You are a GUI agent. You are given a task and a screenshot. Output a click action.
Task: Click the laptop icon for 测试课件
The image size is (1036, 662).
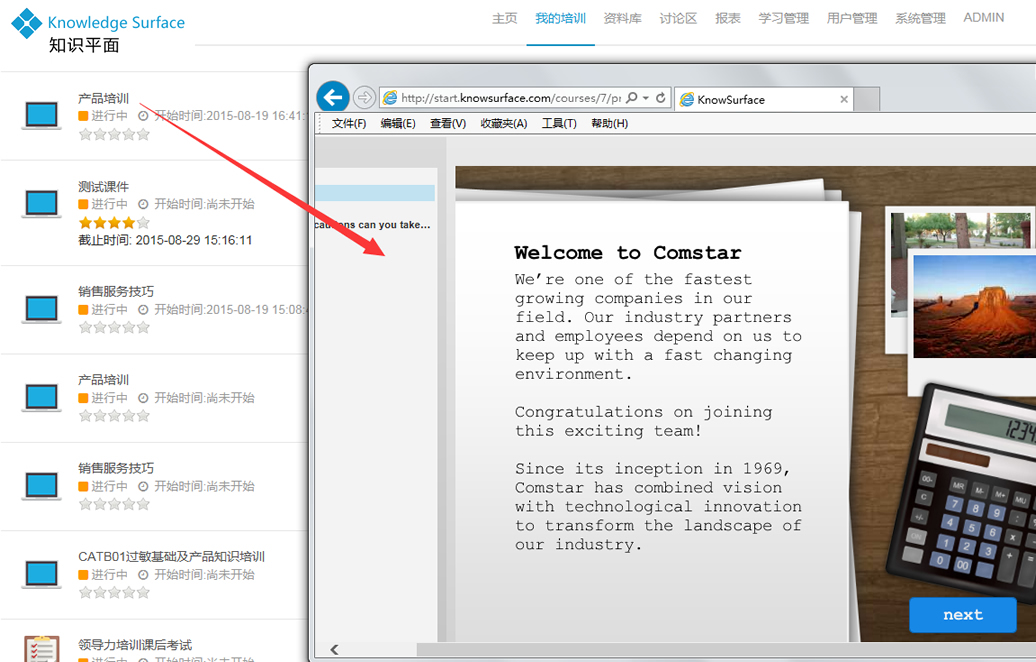42,203
